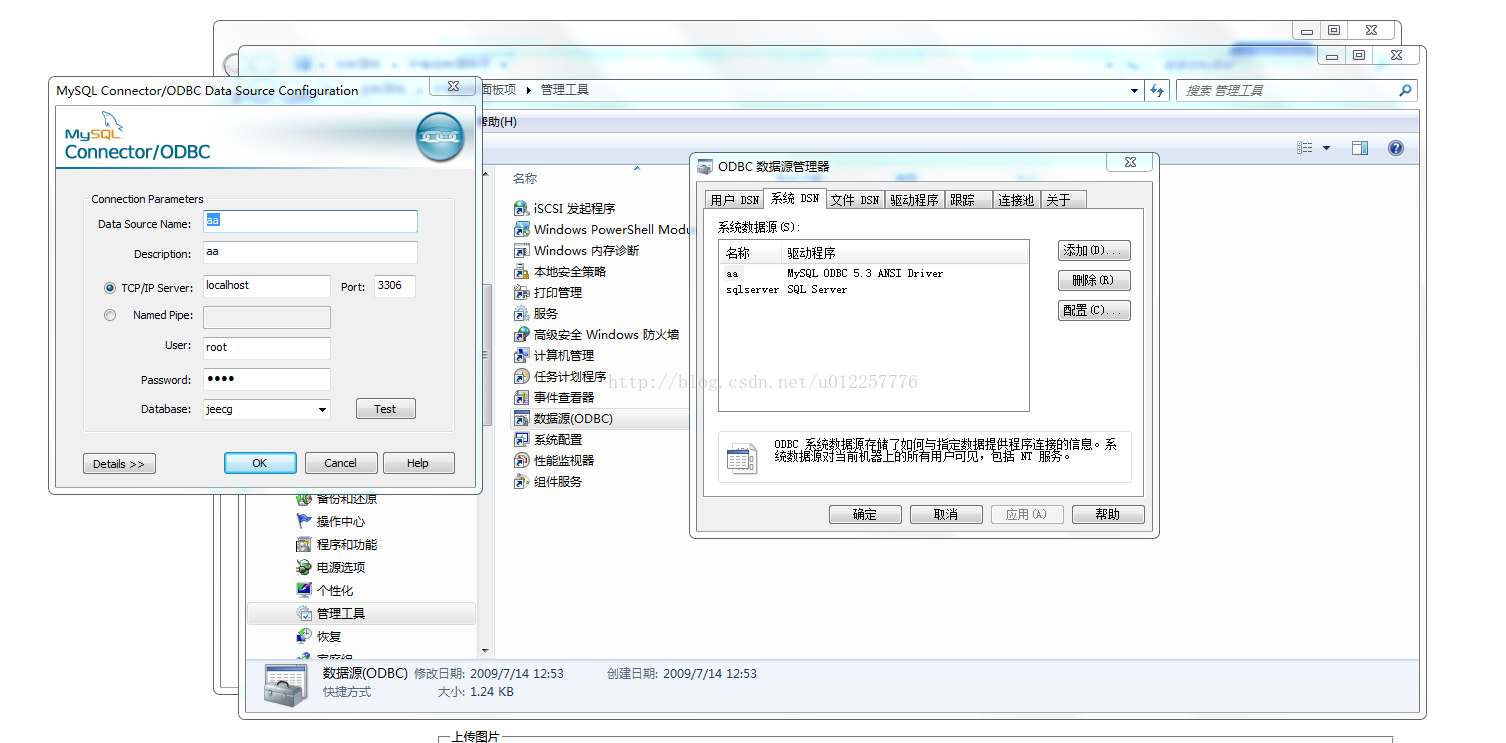Click the Windows PowerShell Modules icon
Viewport: 1506px width, 743px height.
(x=520, y=229)
